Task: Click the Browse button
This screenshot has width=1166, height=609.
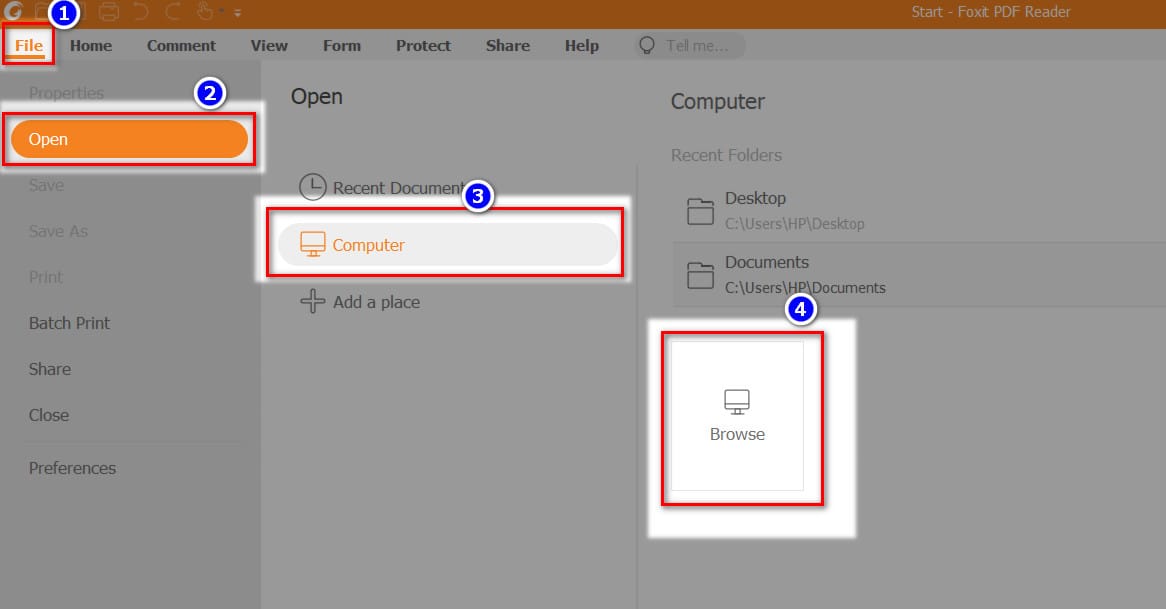Action: (737, 416)
